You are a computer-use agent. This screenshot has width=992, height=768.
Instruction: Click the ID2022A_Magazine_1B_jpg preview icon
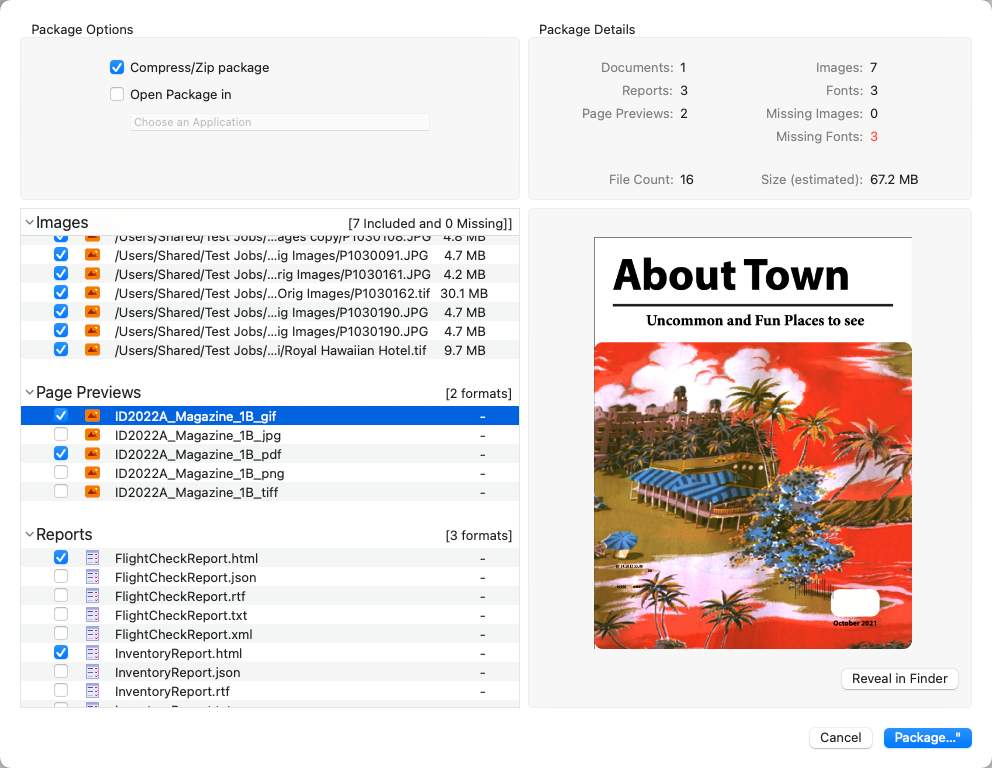(92, 435)
